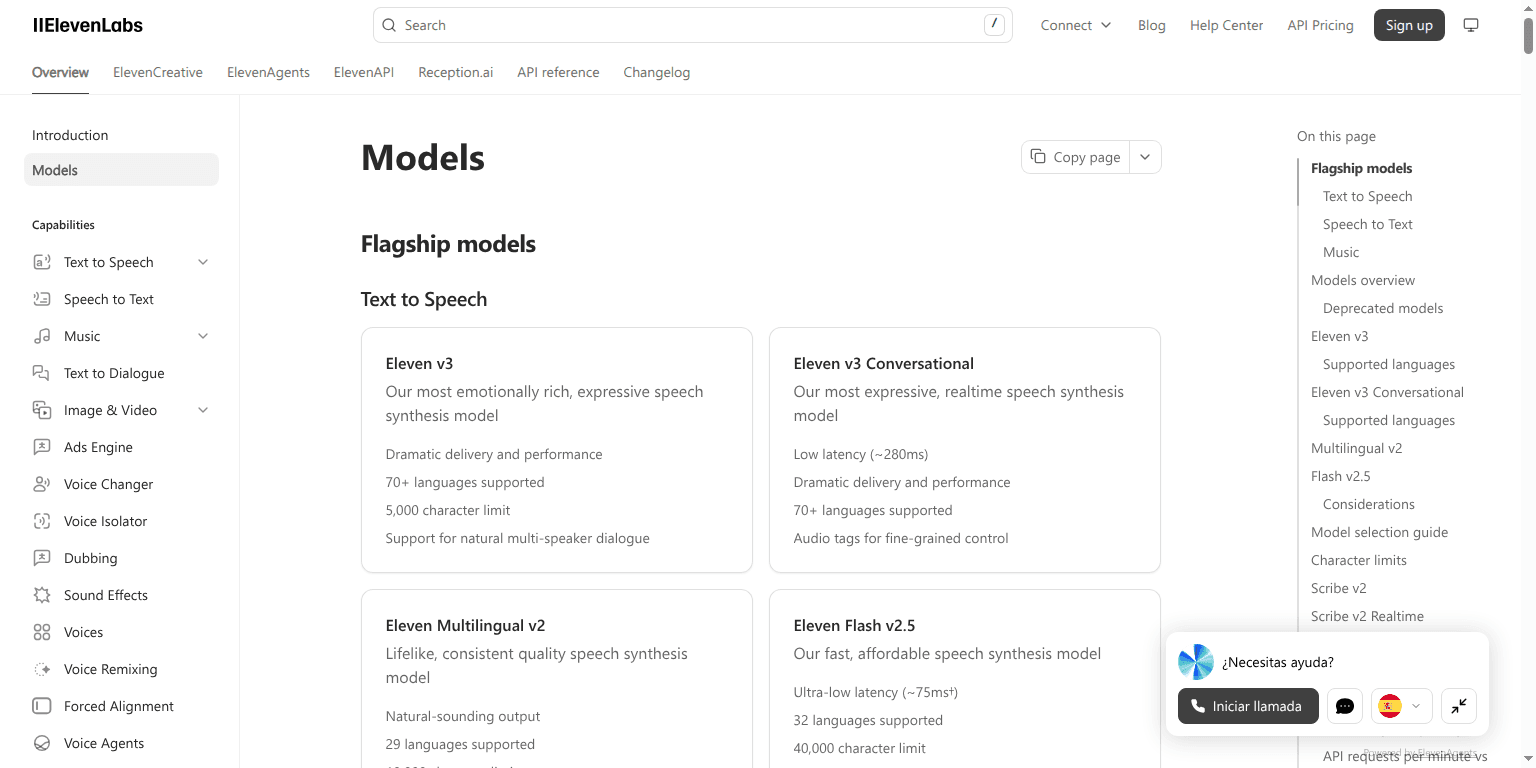1536x768 pixels.
Task: Open the Spanish flag language selector
Action: [x=1402, y=706]
